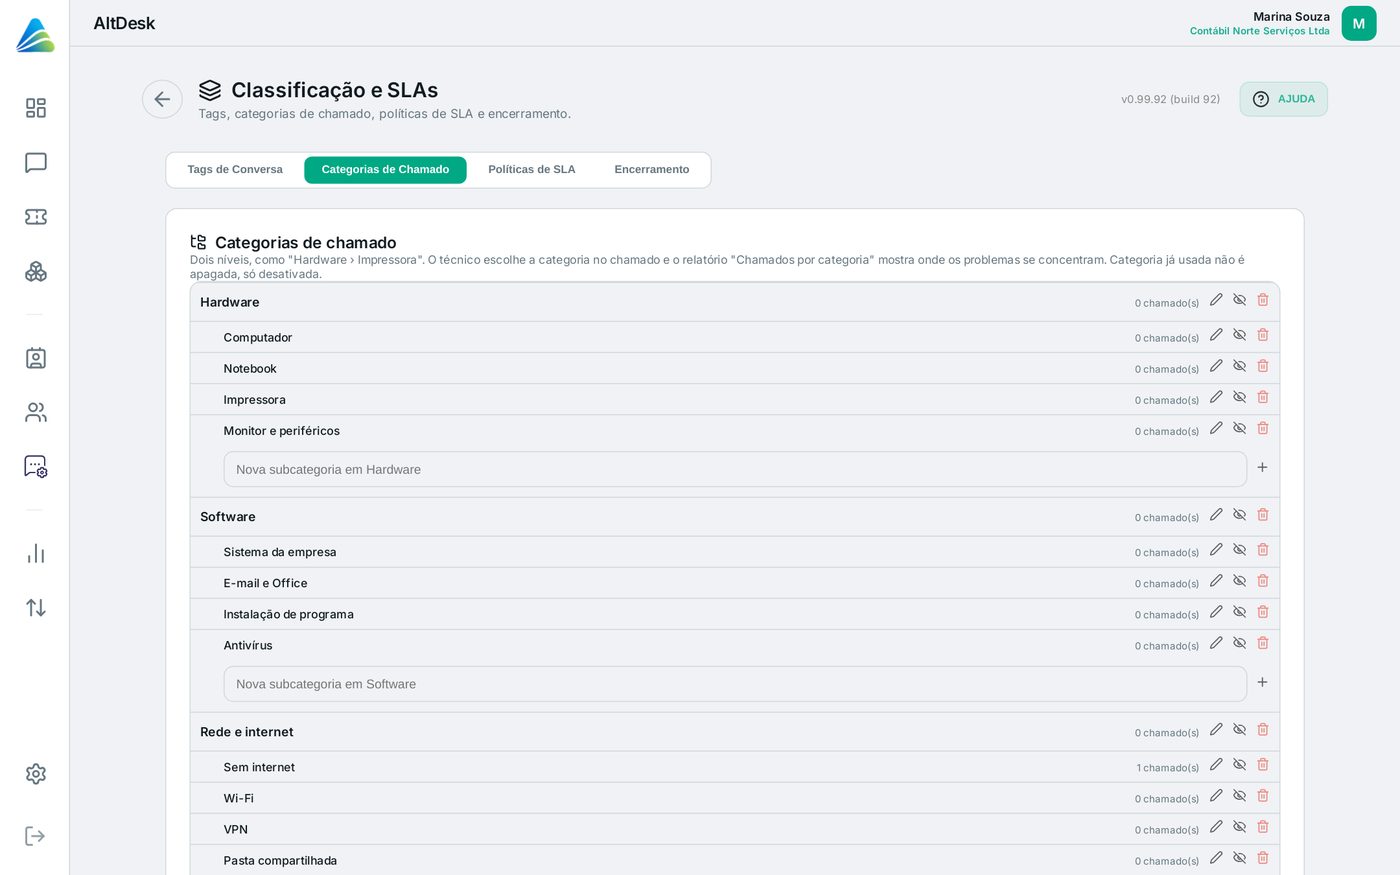Deactivate the Computador subcategory eye icon
The height and width of the screenshot is (875, 1400).
pyautogui.click(x=1239, y=335)
